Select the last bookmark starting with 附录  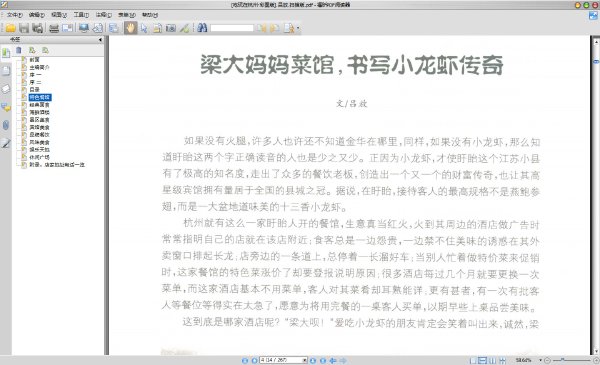(57, 165)
